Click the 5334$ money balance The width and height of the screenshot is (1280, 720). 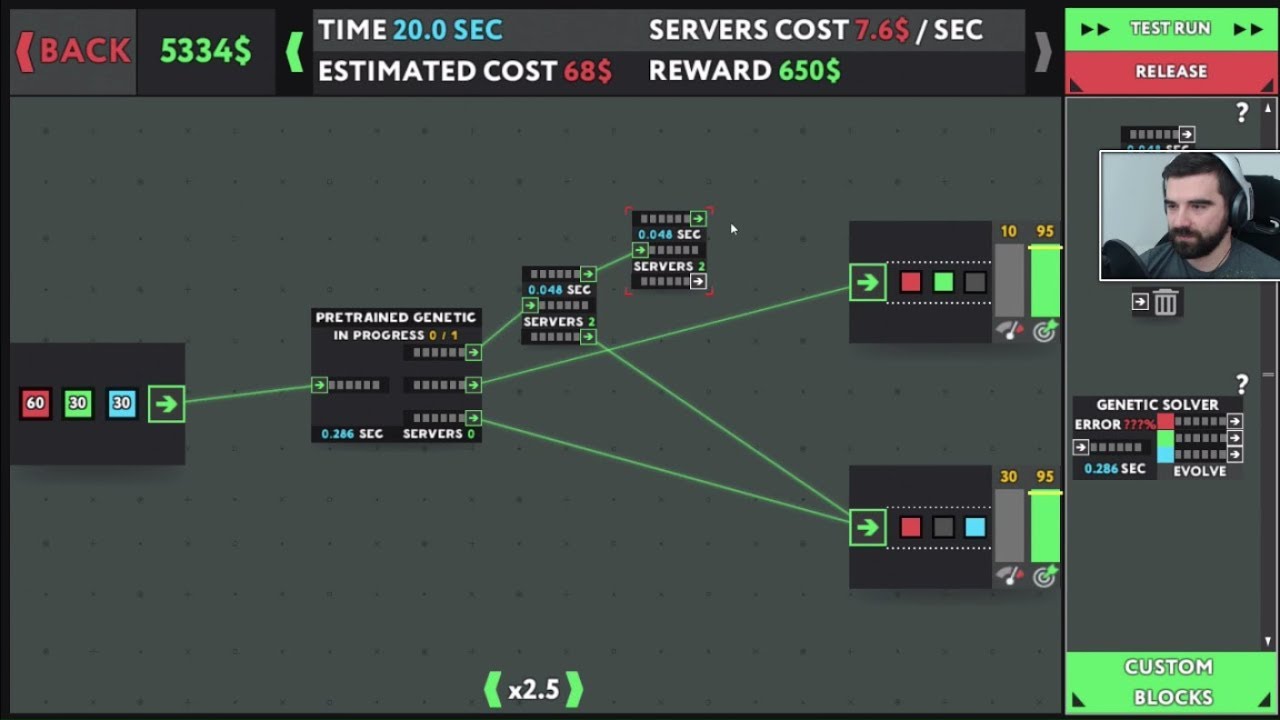(206, 51)
